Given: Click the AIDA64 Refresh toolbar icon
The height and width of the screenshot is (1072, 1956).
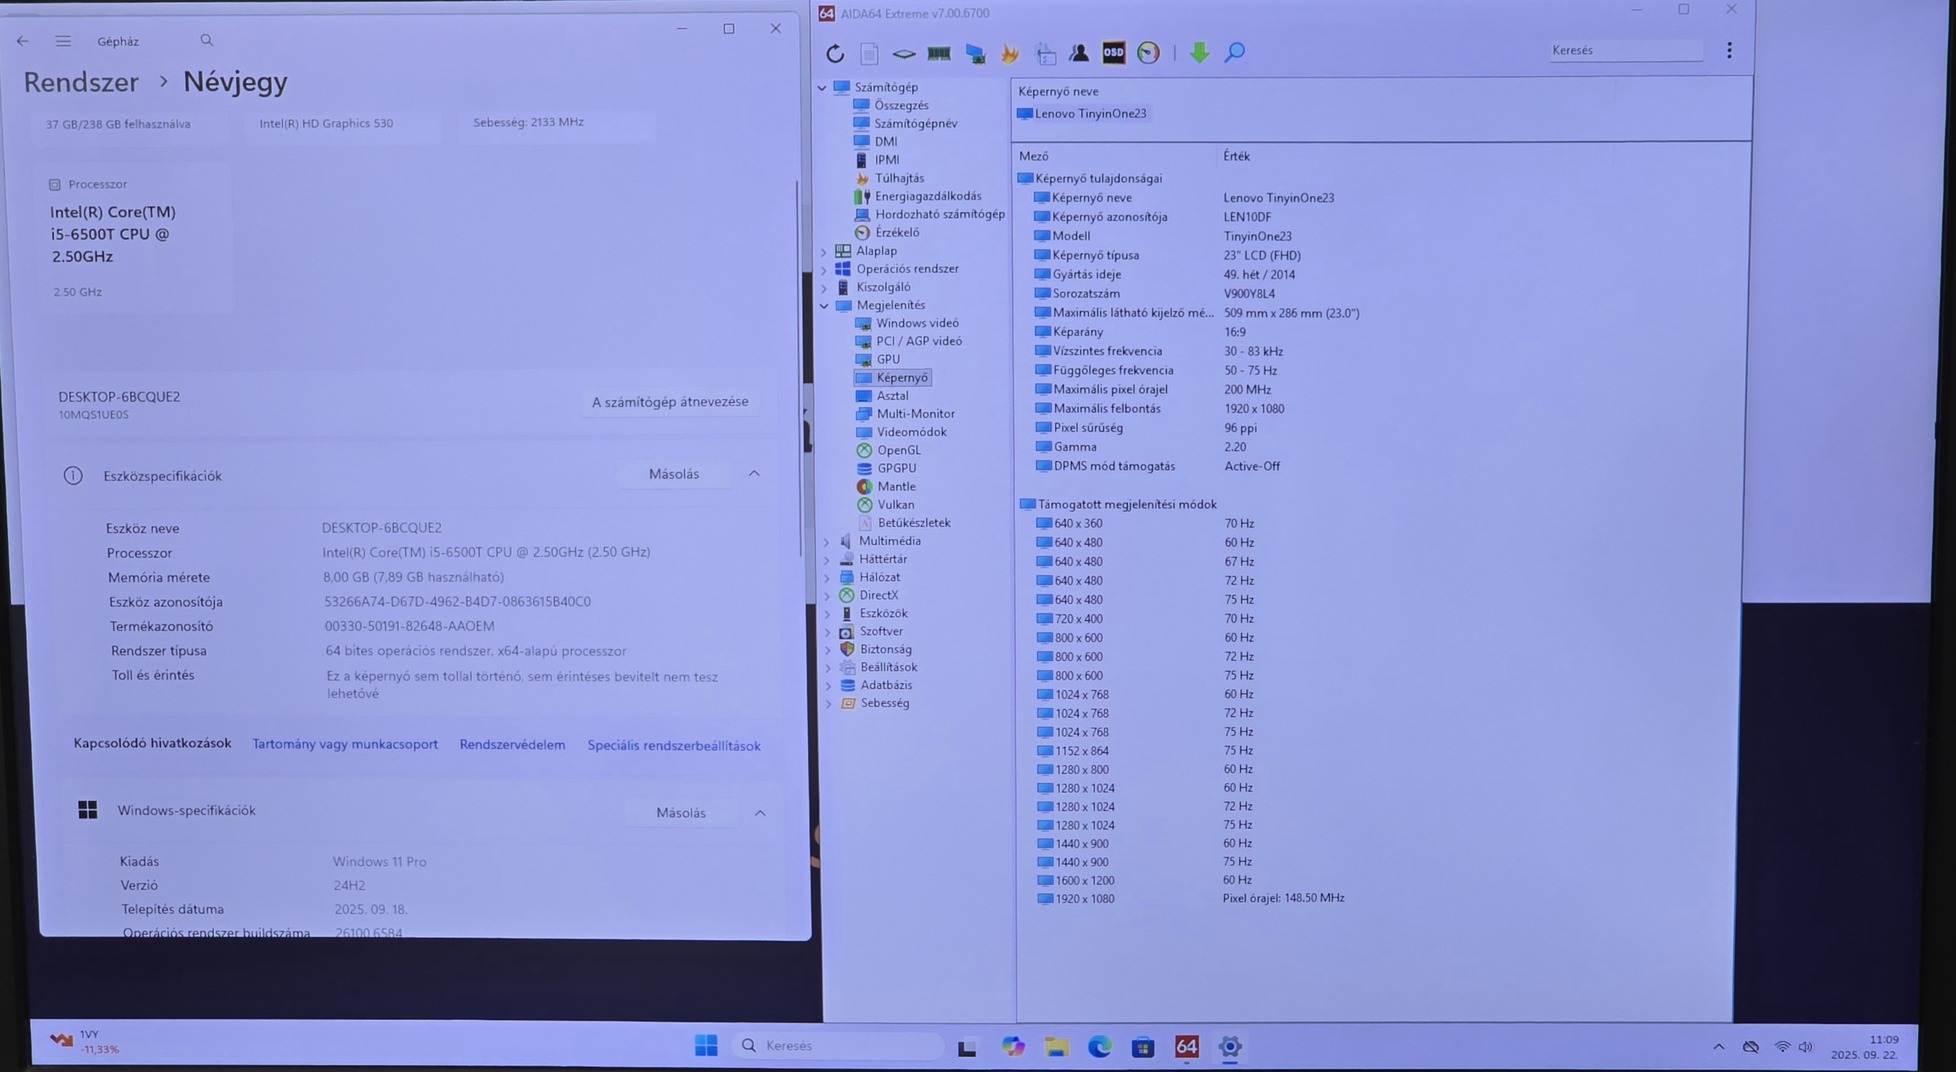Looking at the screenshot, I should tap(835, 53).
